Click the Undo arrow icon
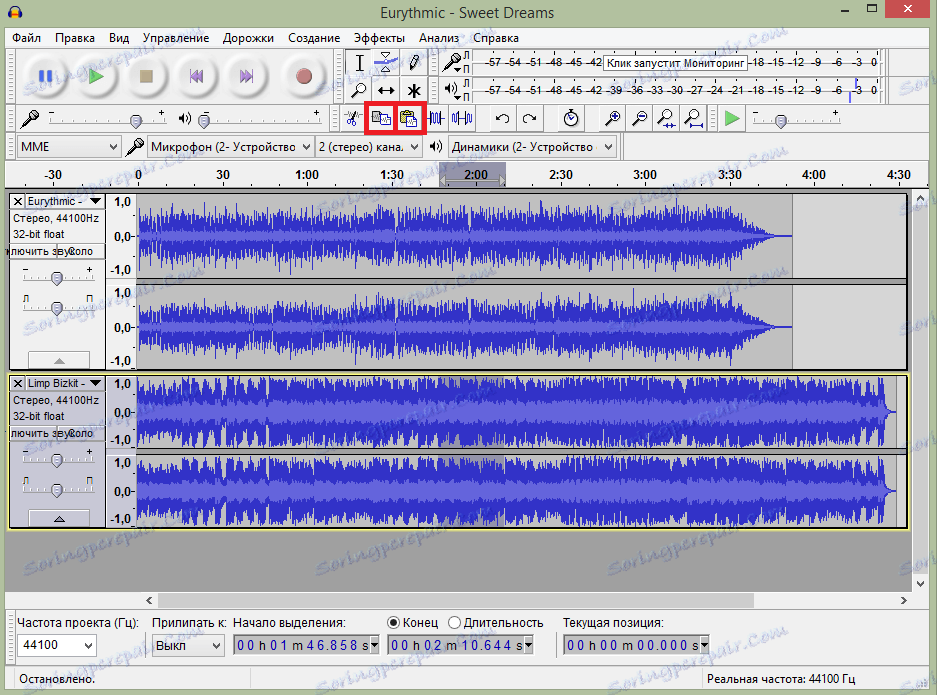The width and height of the screenshot is (937, 695). pos(500,118)
